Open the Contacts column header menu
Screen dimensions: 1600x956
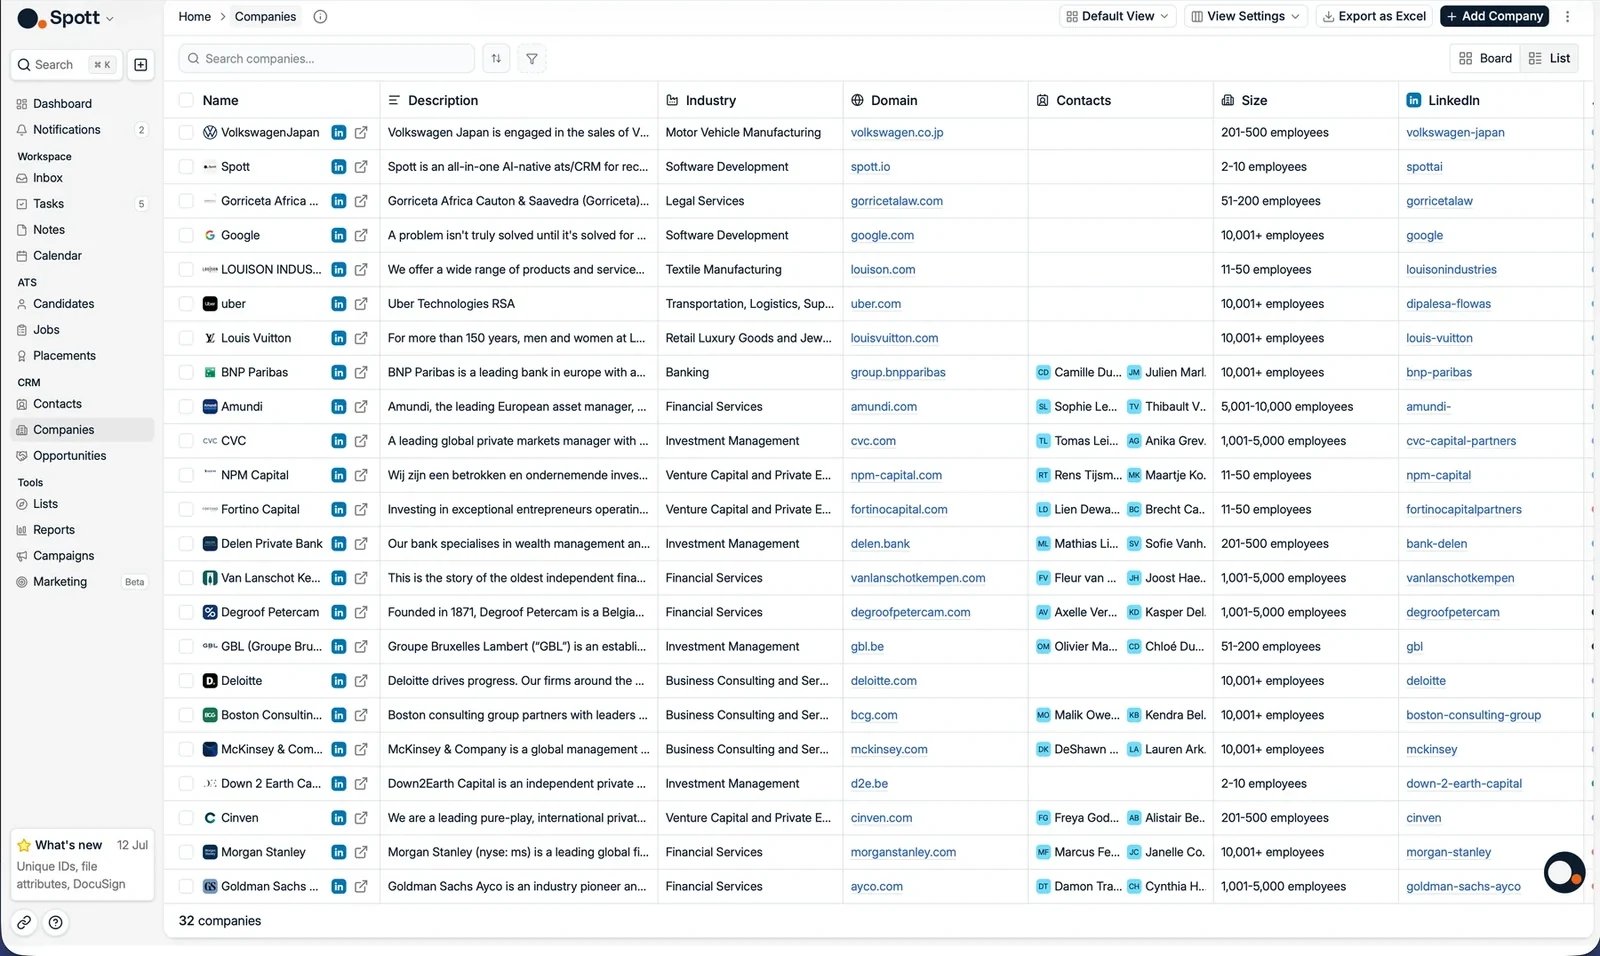(x=1120, y=100)
